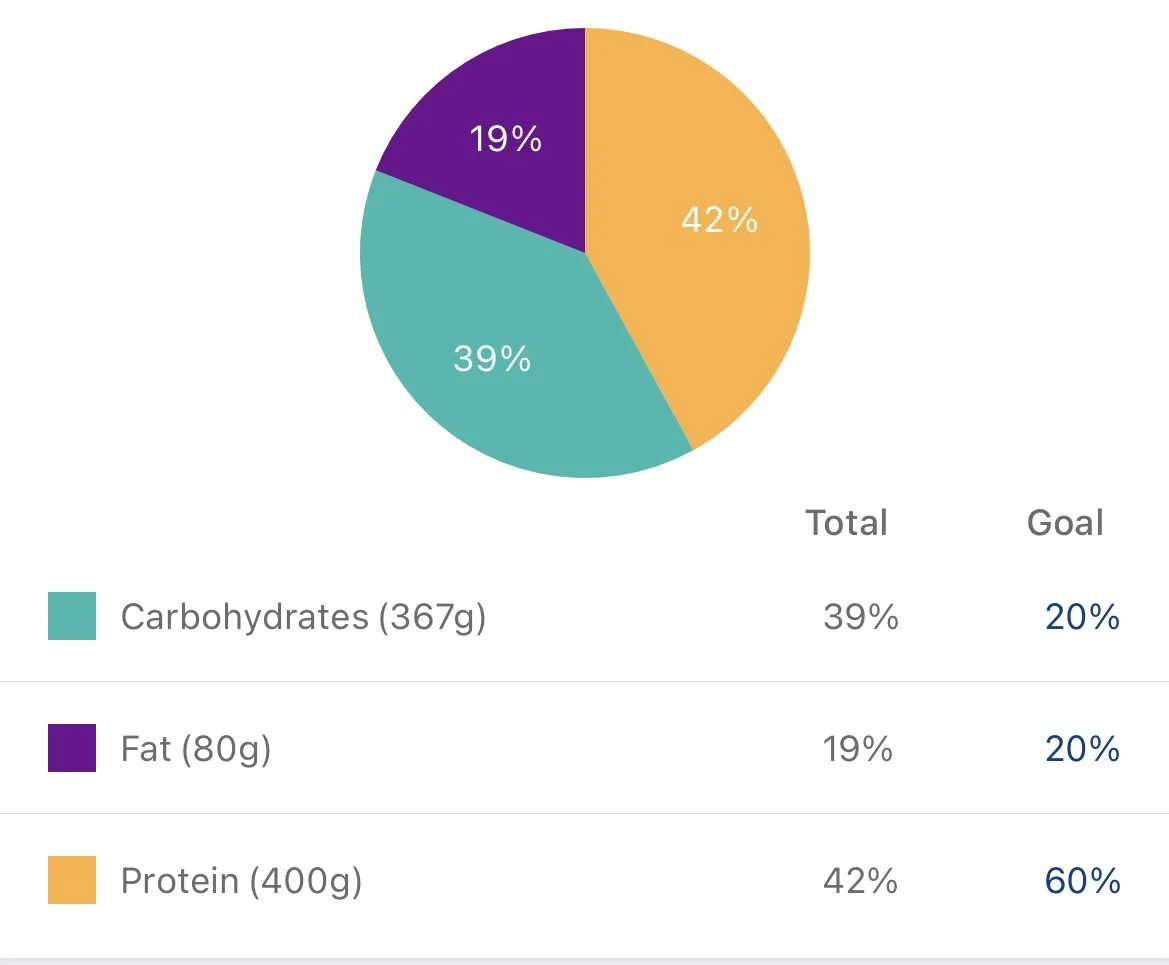Click the 39% label inside the pie chart
This screenshot has width=1169, height=965.
tap(492, 358)
